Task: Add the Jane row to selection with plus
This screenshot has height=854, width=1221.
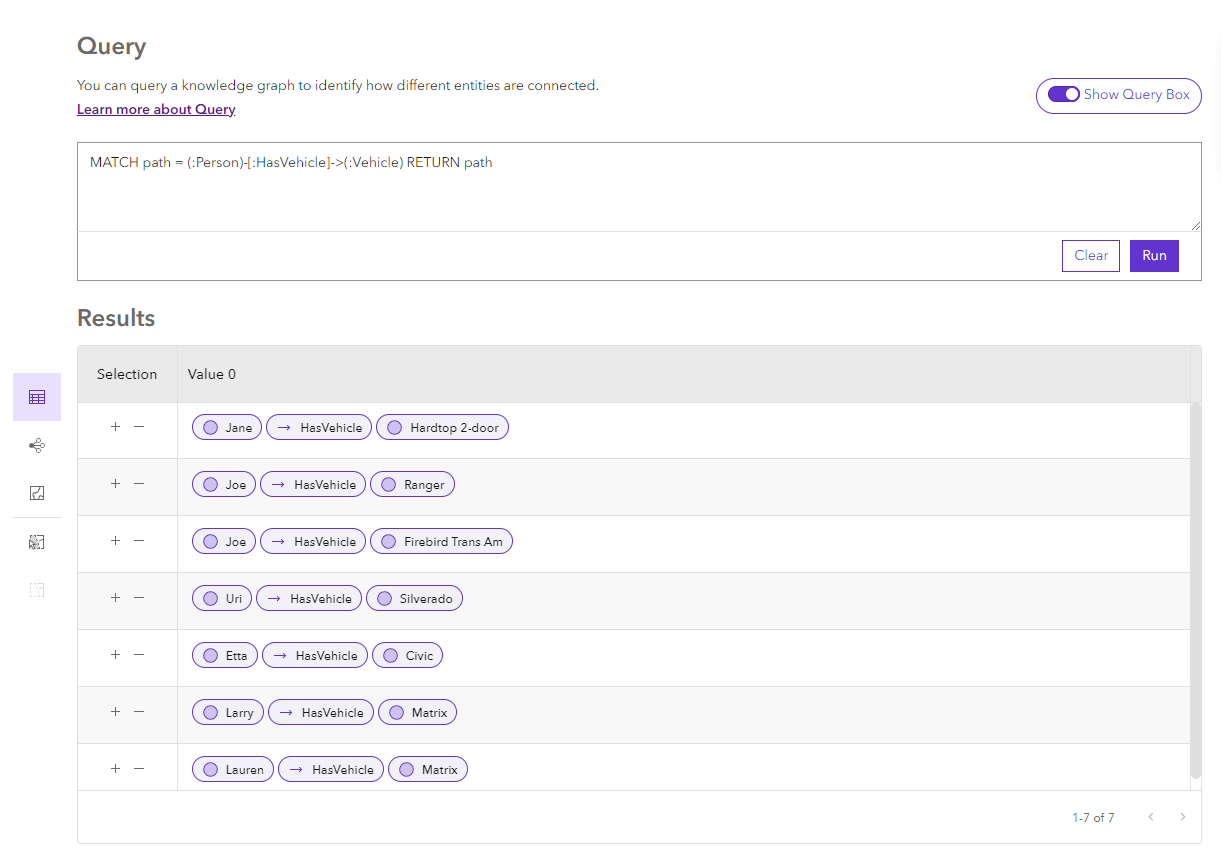Action: 115,426
